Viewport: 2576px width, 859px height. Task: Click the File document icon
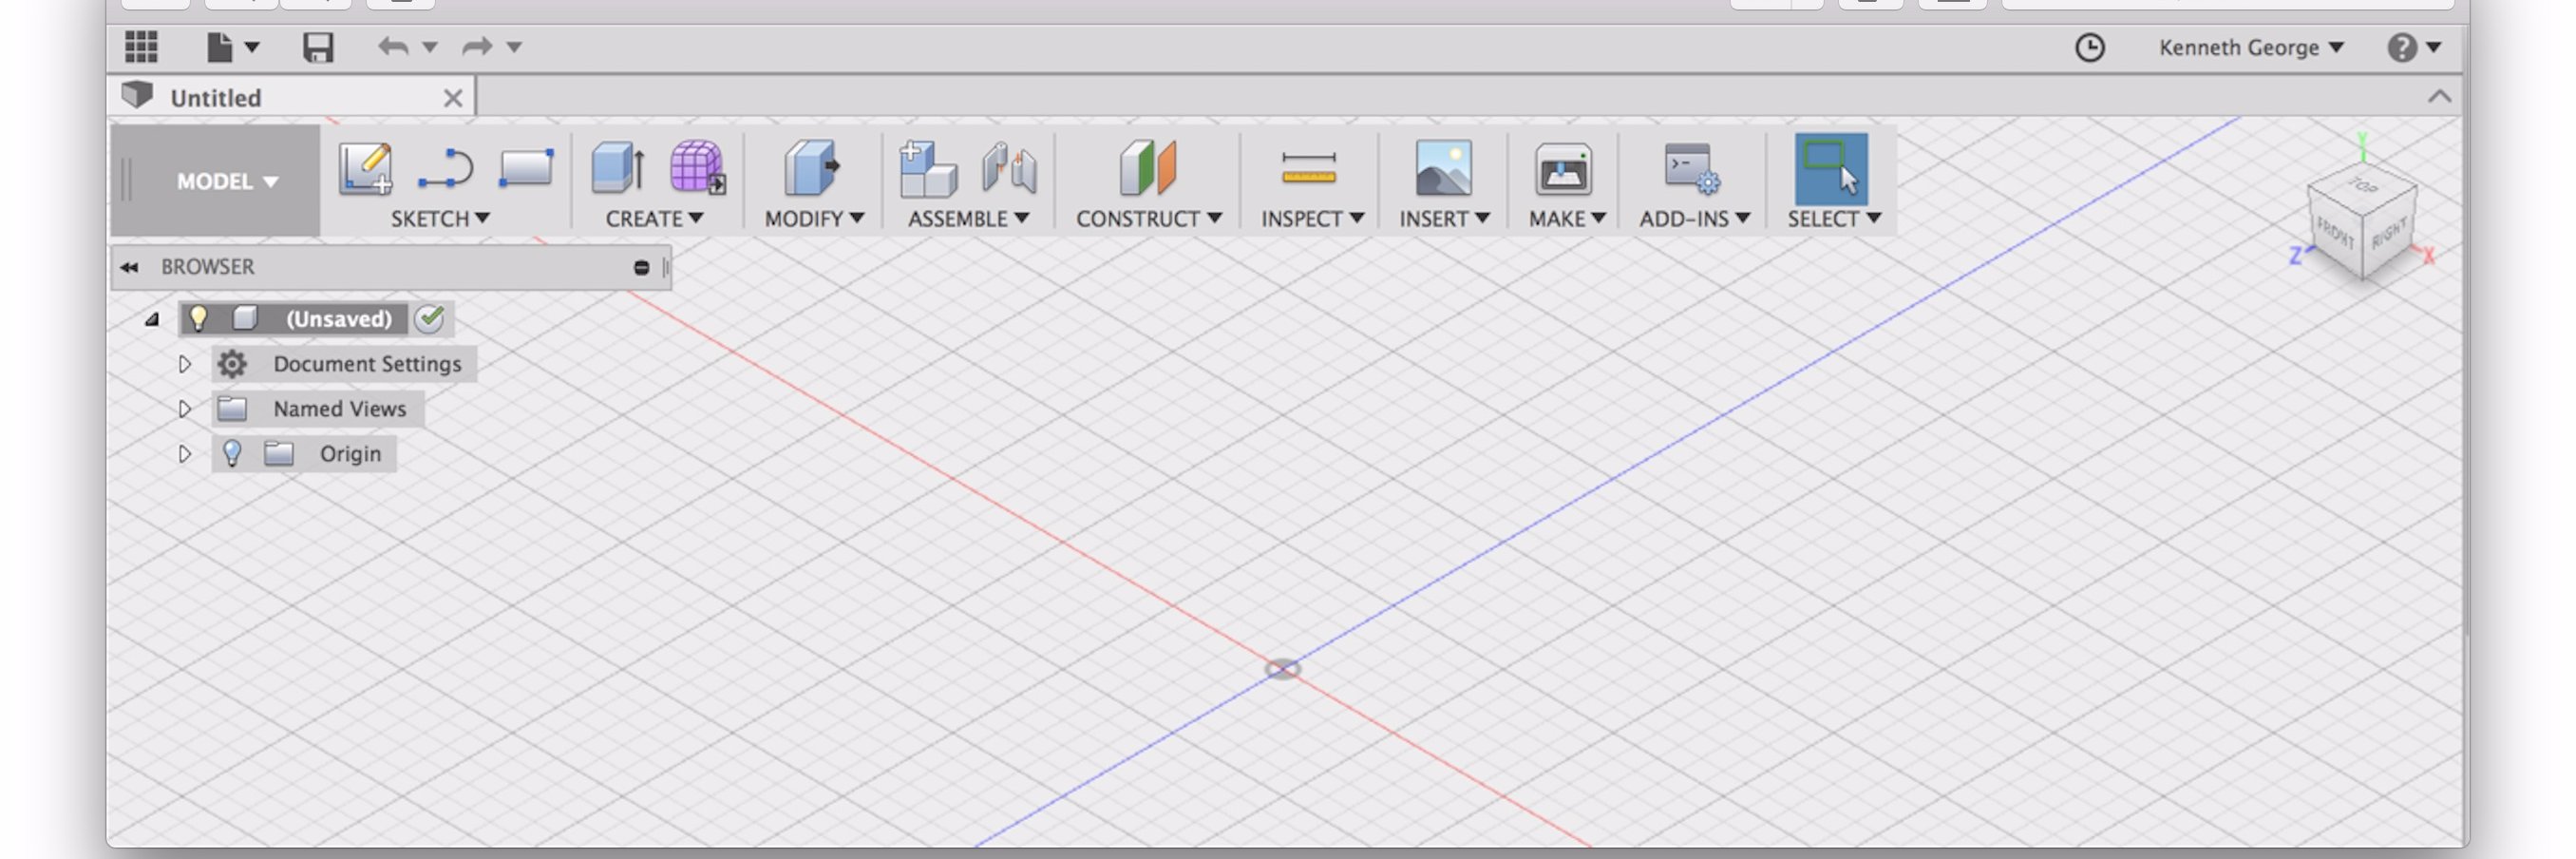coord(219,47)
